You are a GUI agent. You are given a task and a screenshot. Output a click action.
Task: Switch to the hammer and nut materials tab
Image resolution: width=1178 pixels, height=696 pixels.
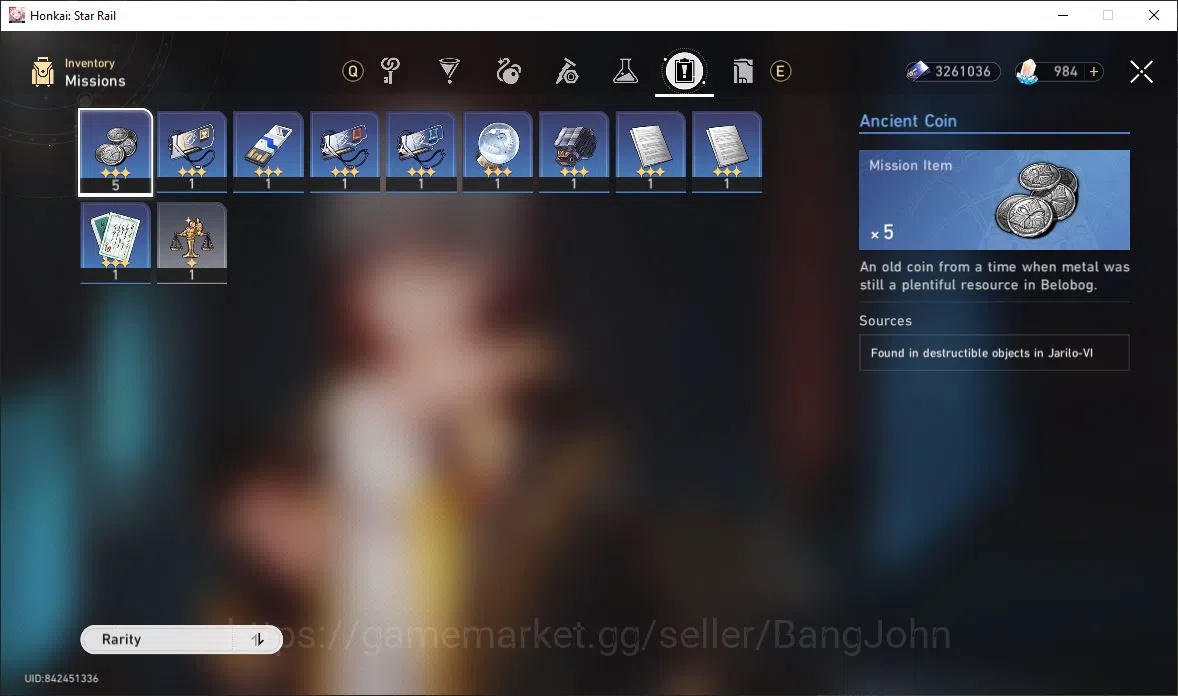pos(566,71)
